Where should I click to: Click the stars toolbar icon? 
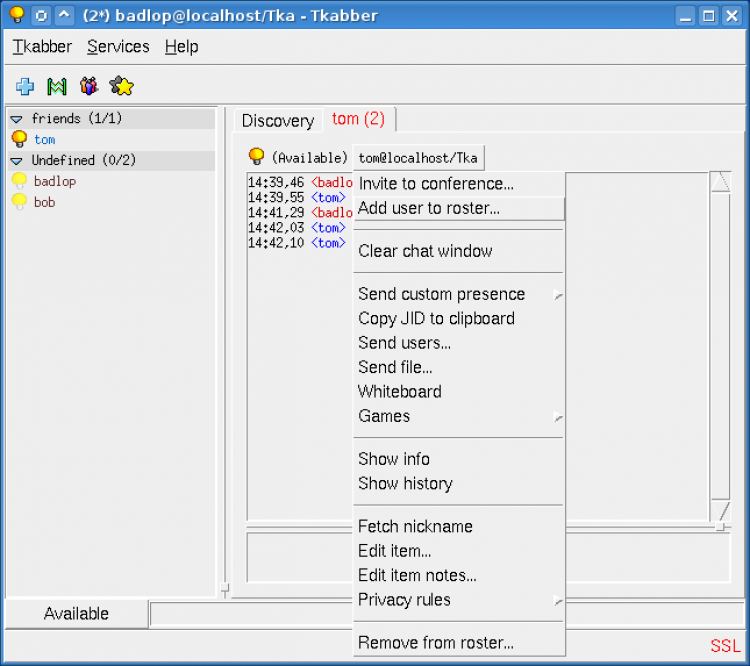[x=121, y=86]
